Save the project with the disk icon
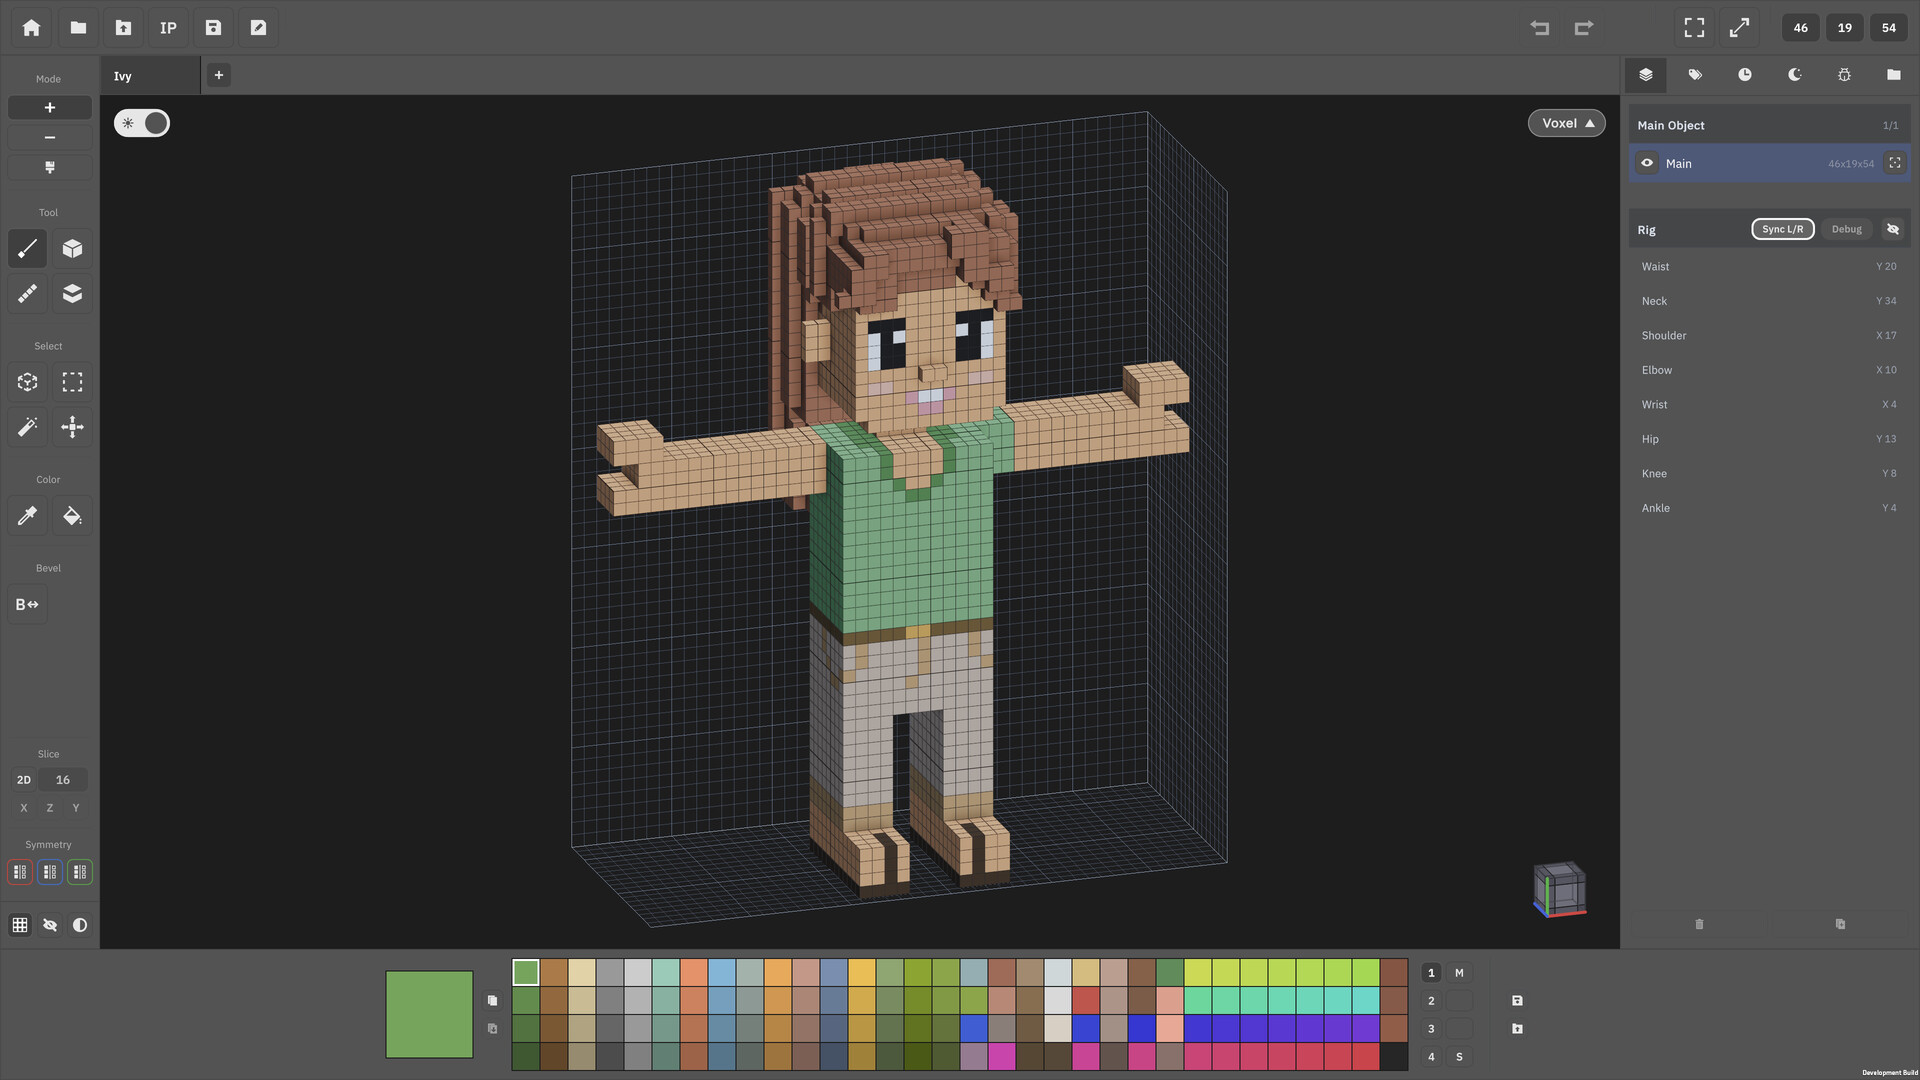This screenshot has width=1920, height=1080. click(x=213, y=28)
